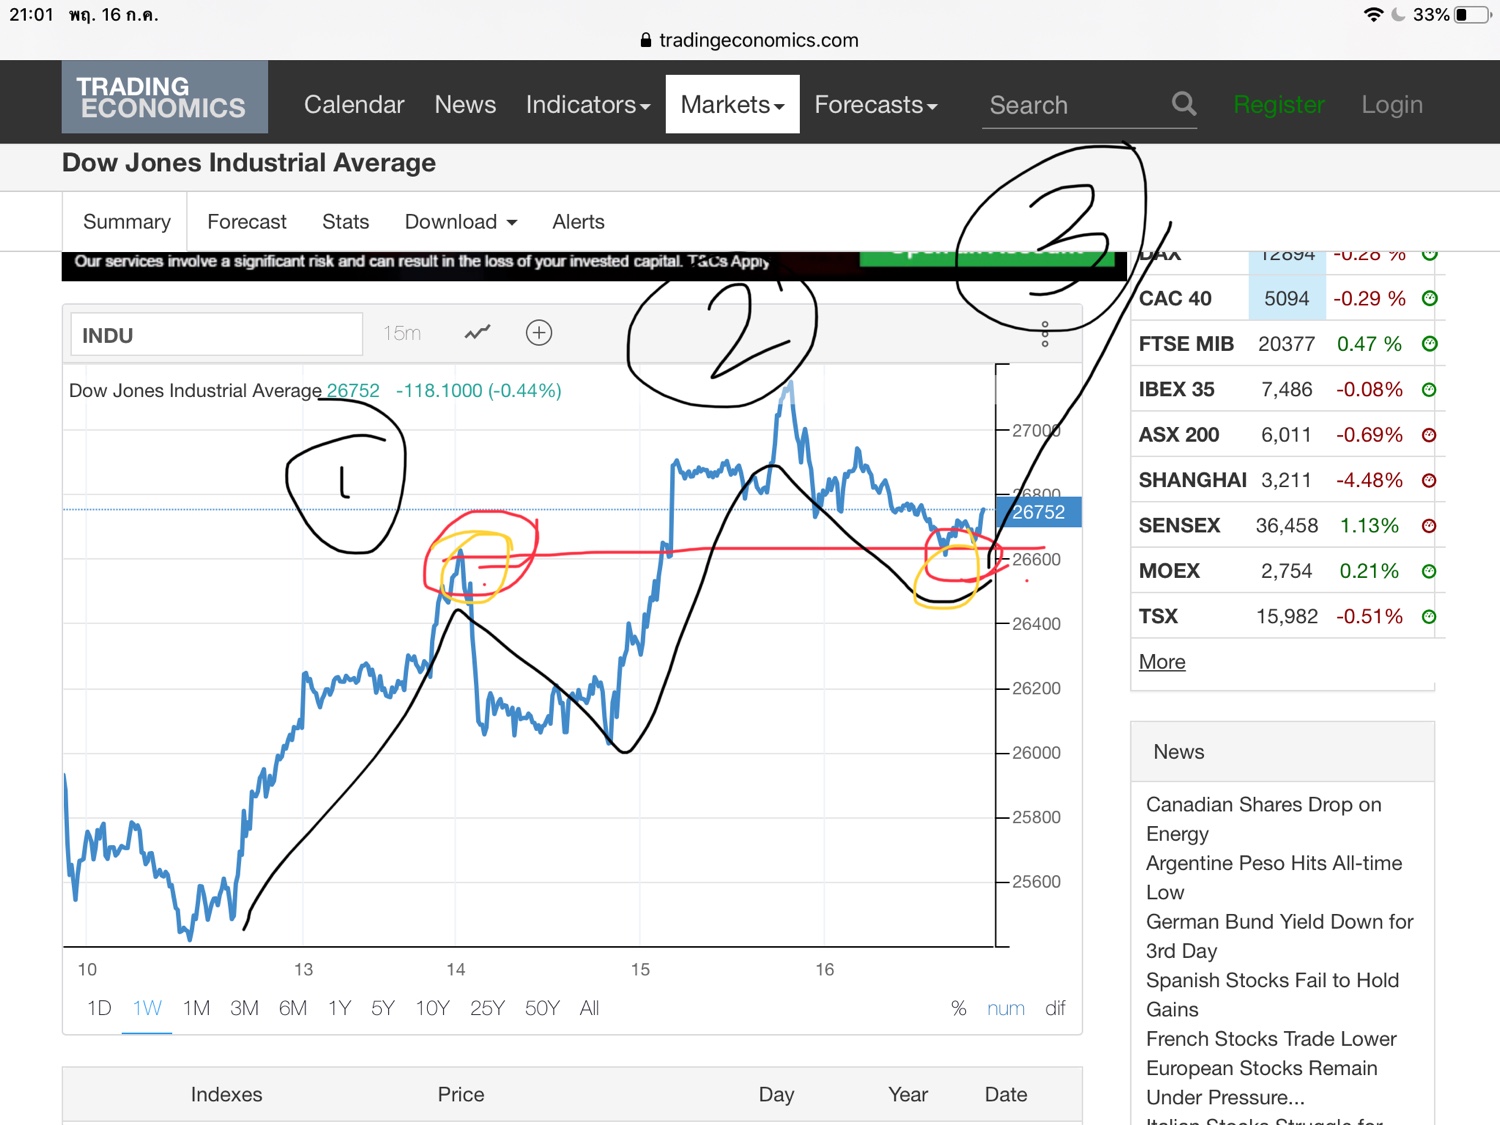Screen dimensions: 1500x1125
Task: Open the FTSE MIB index link
Action: pyautogui.click(x=1186, y=344)
